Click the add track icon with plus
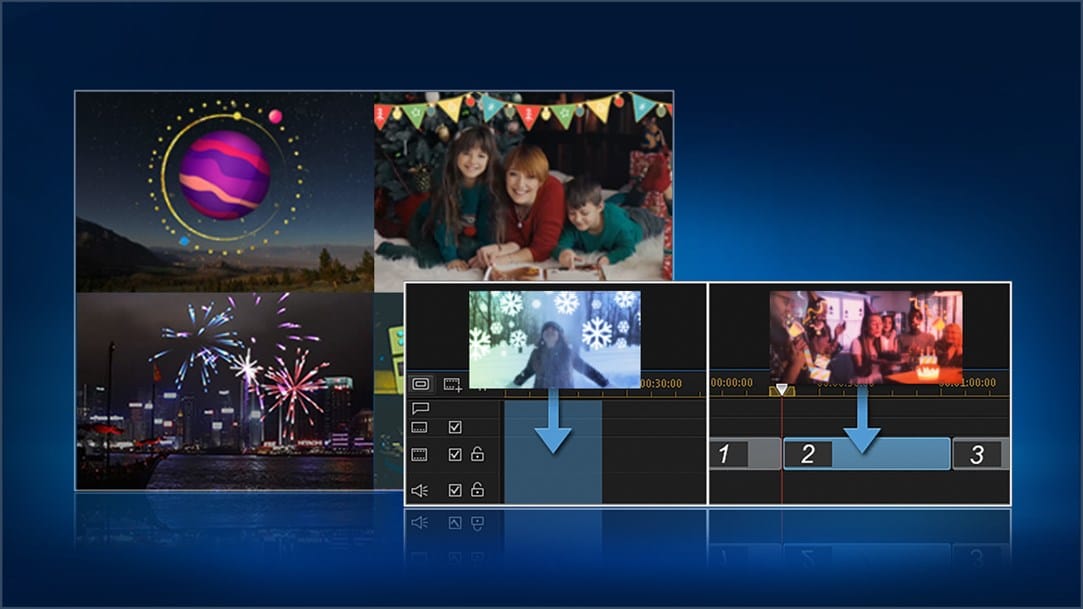Screen dimensions: 1083x609 pyautogui.click(x=453, y=384)
